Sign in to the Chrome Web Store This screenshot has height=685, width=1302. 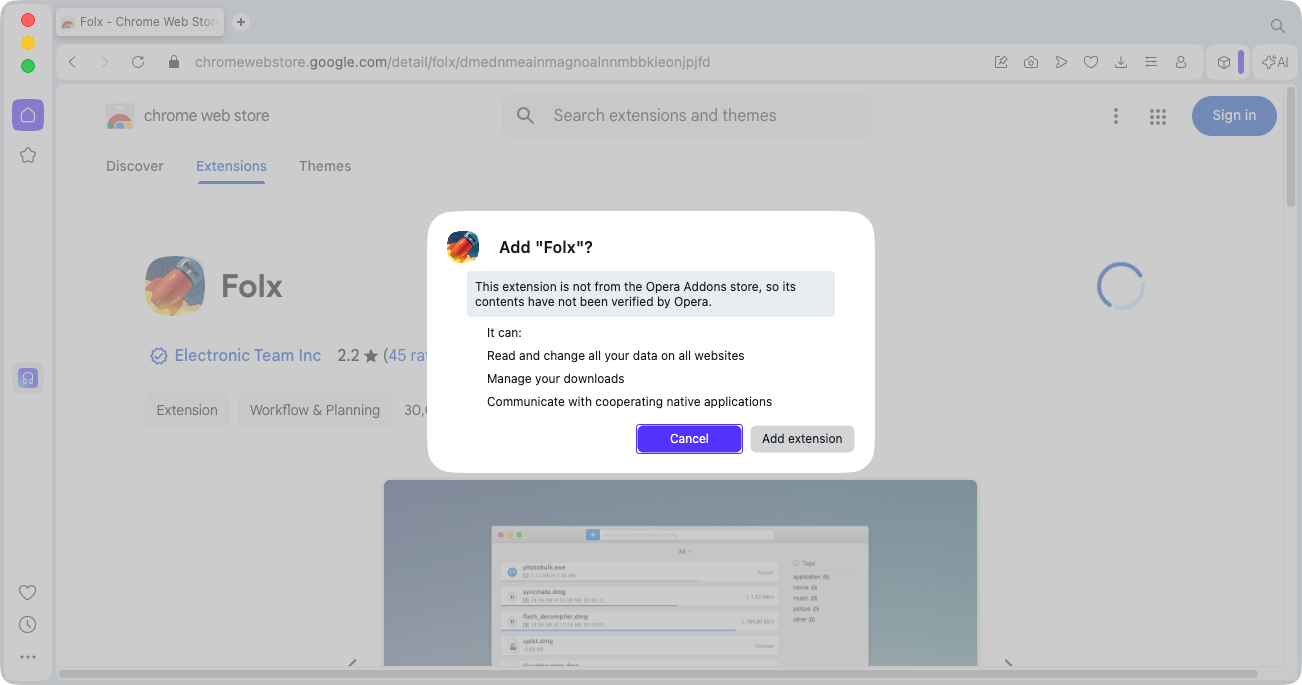tap(1234, 116)
